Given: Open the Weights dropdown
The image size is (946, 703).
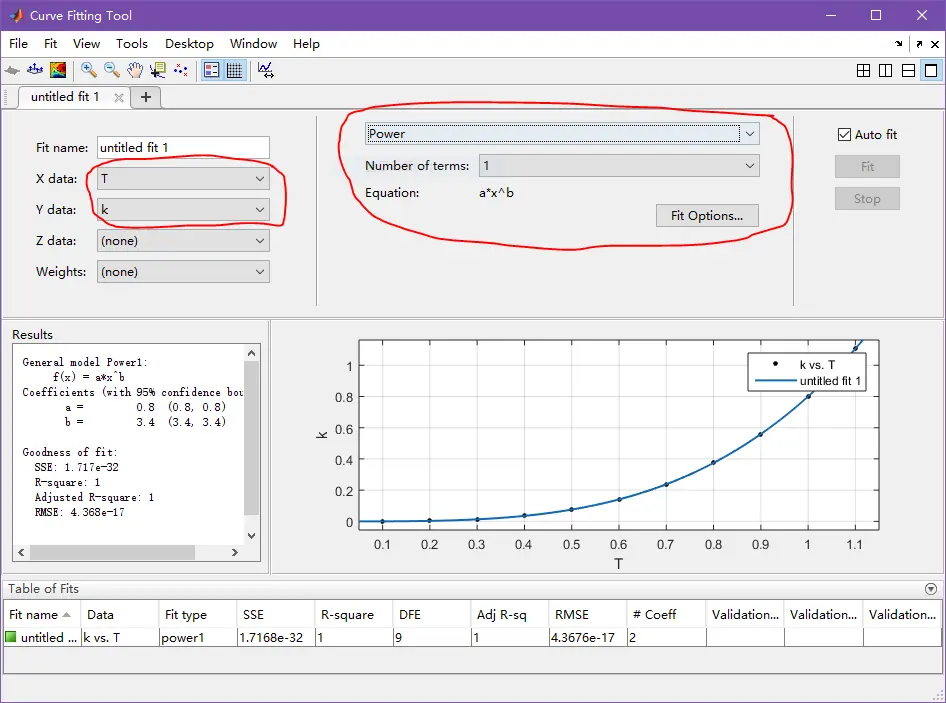Looking at the screenshot, I should pos(183,272).
